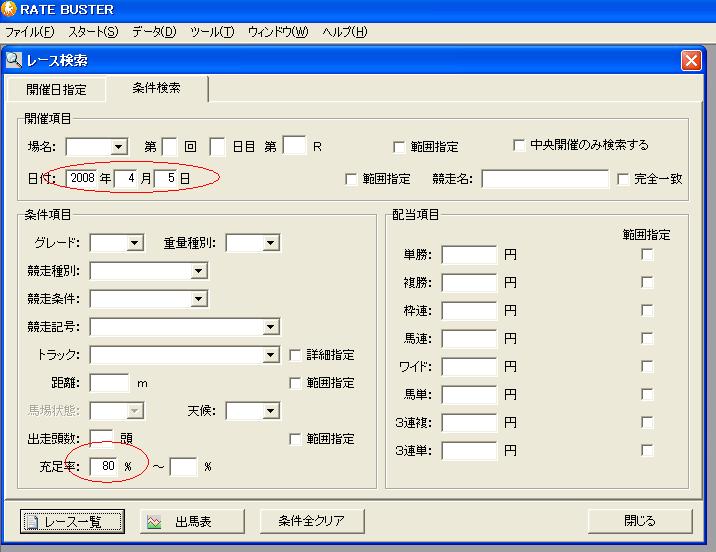
Task: Enable range checkbox for 馬連
Action: (x=647, y=338)
